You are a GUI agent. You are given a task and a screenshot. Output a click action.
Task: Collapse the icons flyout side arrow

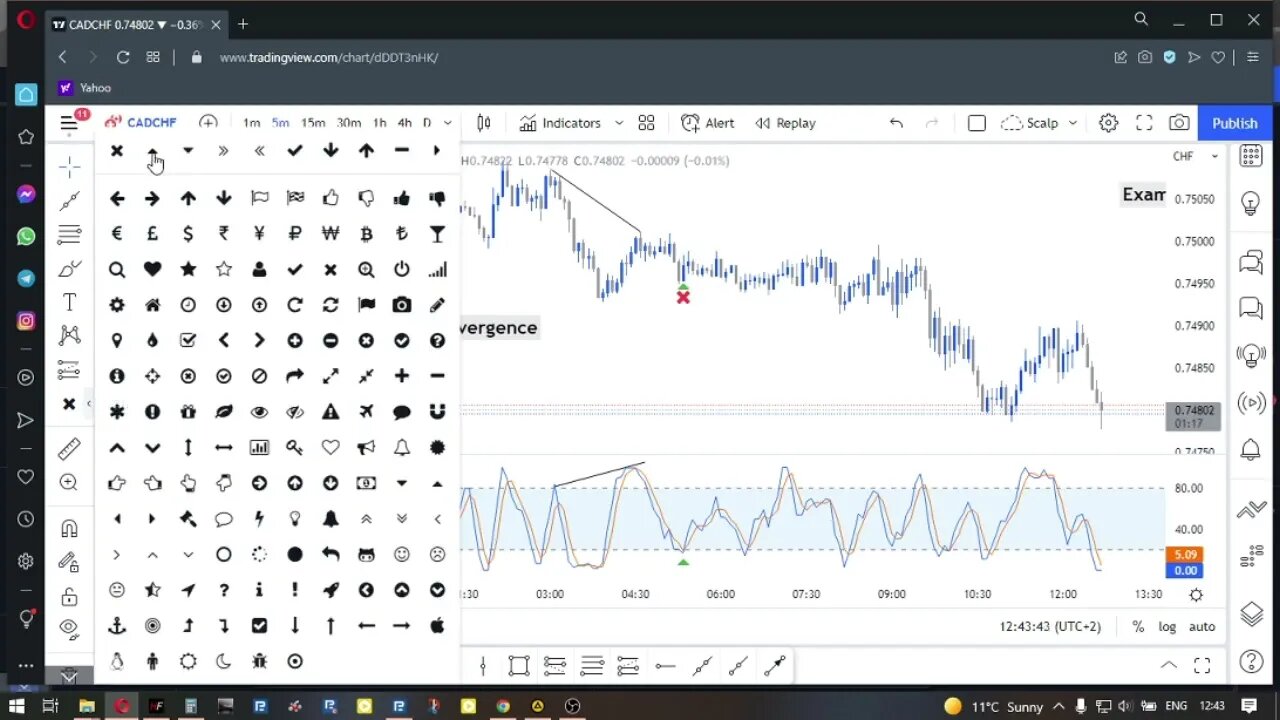[88, 404]
